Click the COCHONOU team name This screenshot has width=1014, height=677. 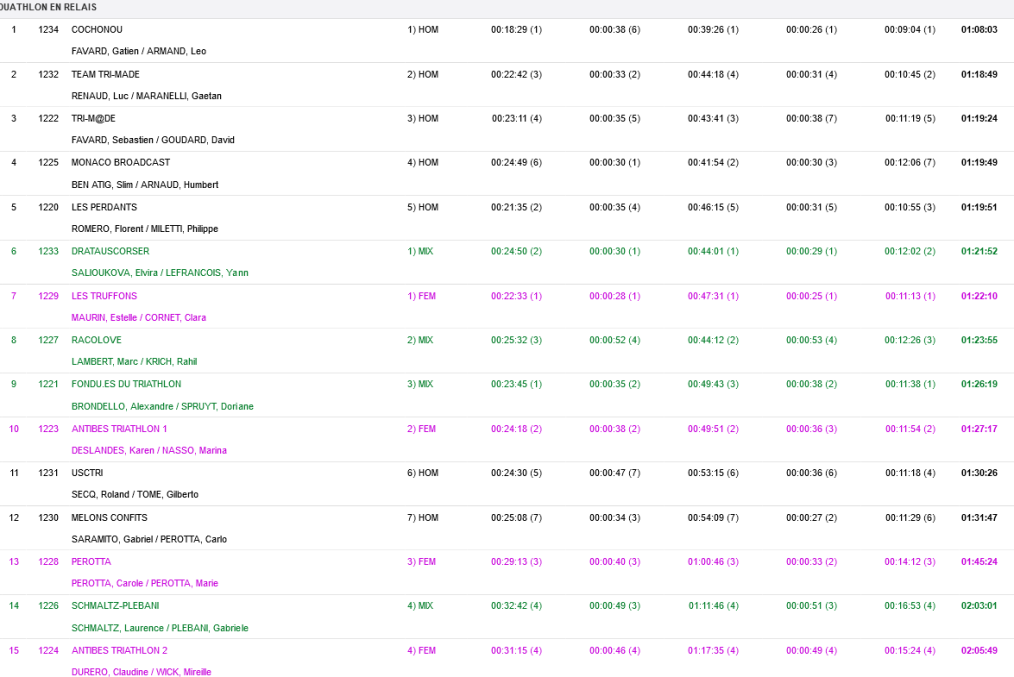tap(97, 30)
